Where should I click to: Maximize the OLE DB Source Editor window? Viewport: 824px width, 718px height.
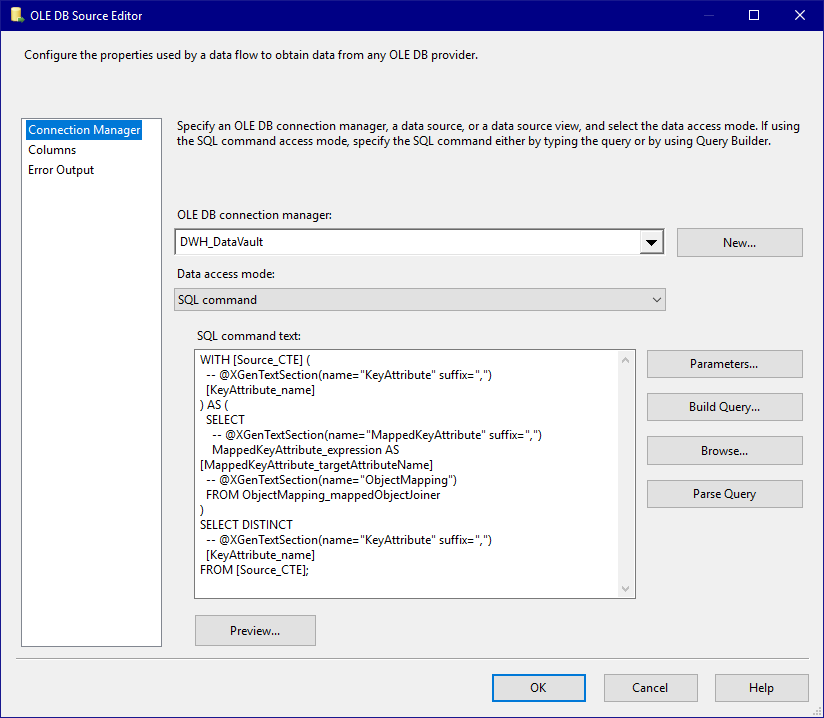point(754,15)
